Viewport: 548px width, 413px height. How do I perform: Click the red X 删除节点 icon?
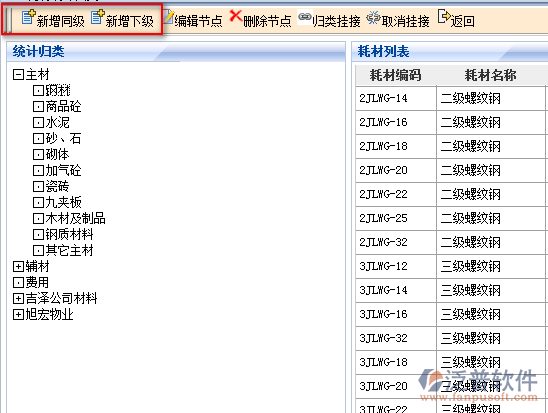point(236,16)
